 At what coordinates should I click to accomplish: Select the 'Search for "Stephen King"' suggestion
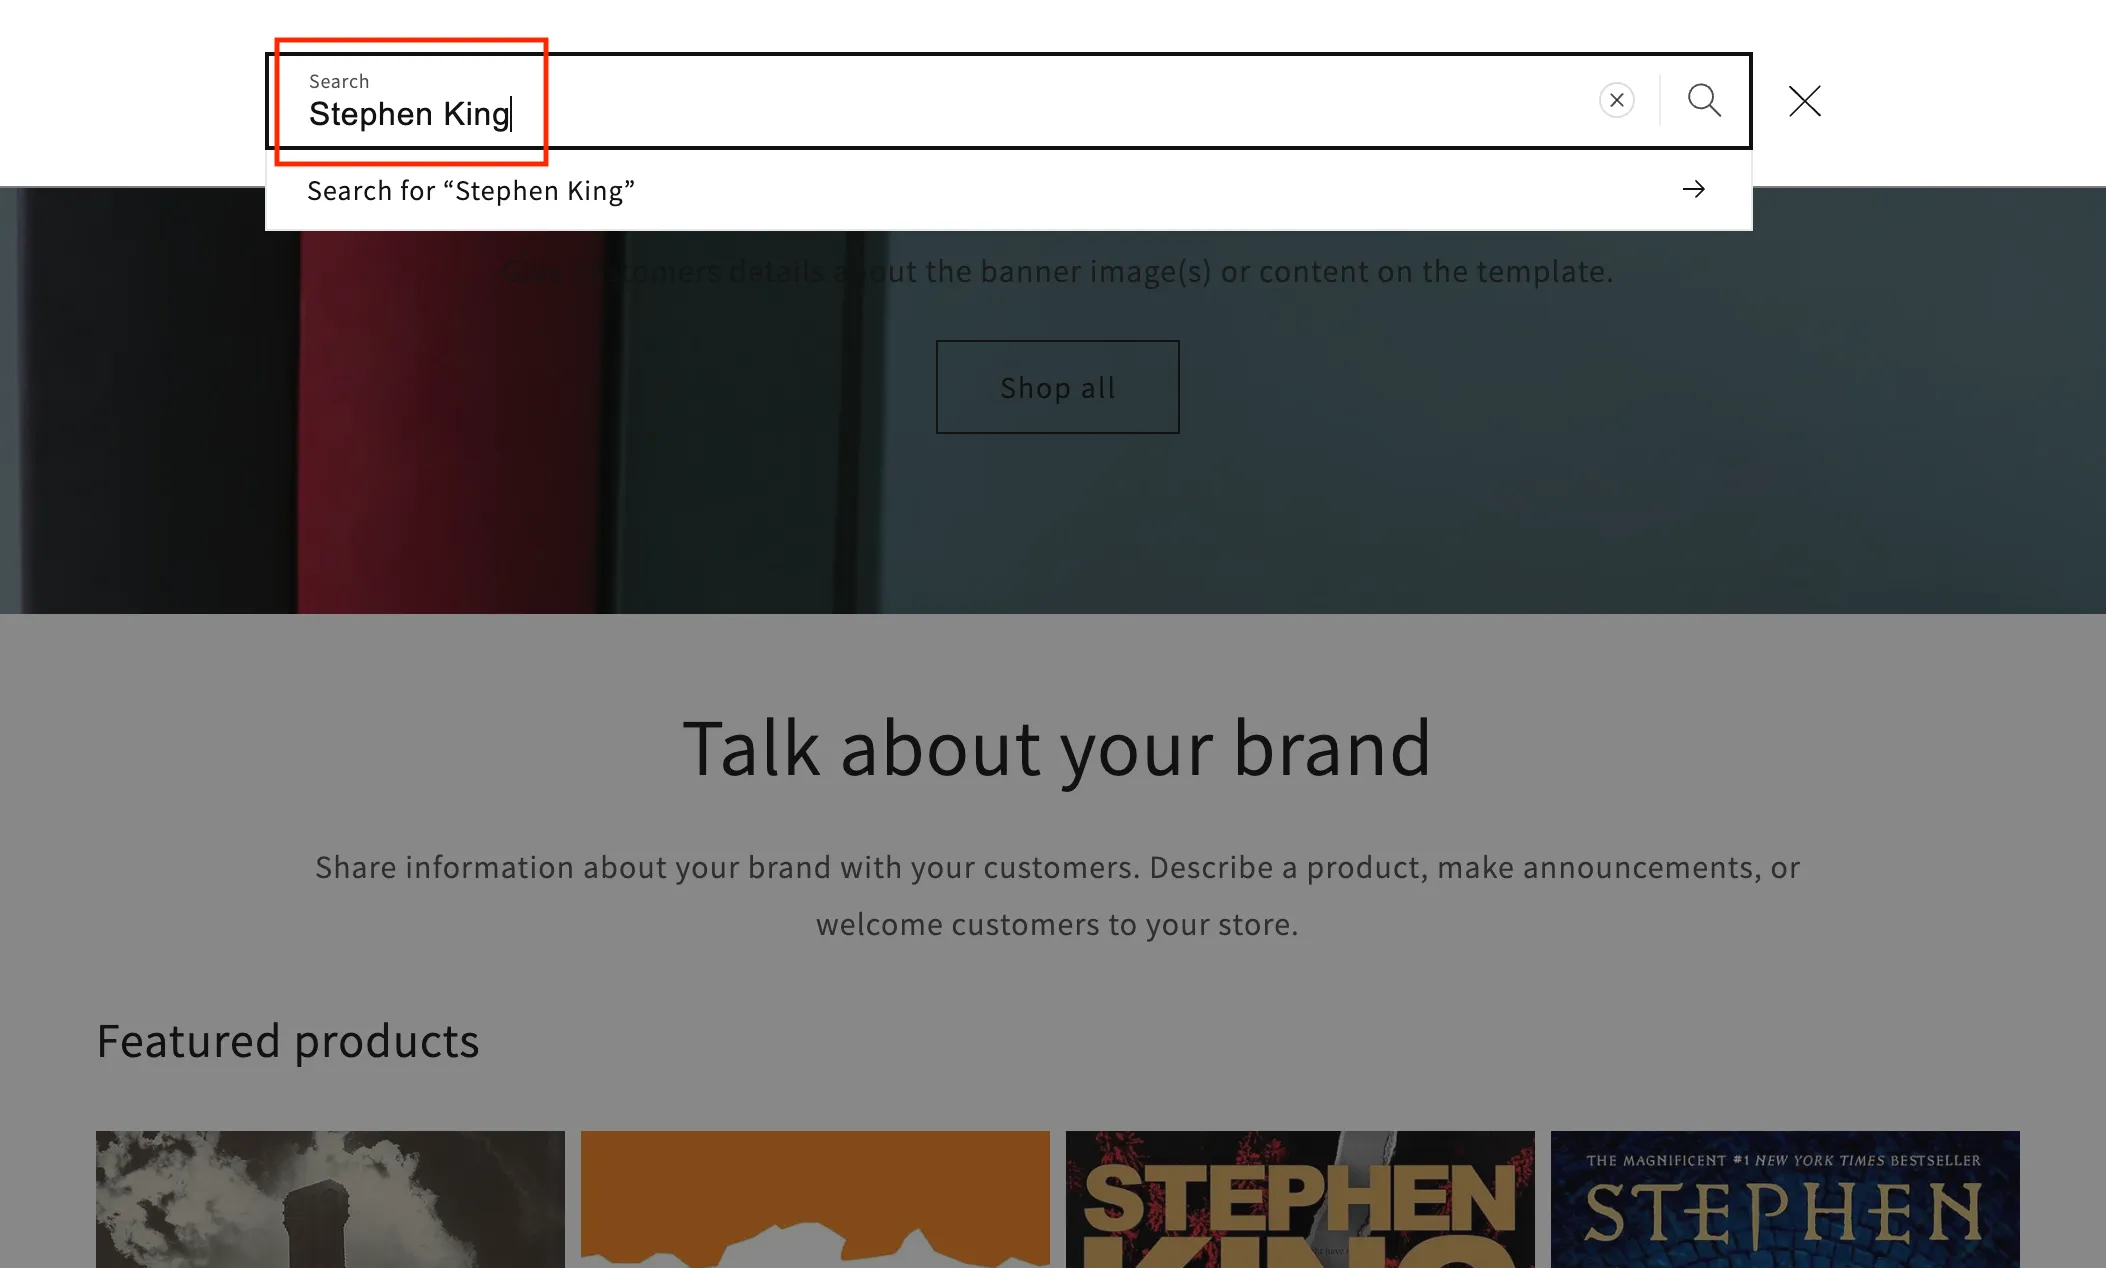tap(472, 190)
